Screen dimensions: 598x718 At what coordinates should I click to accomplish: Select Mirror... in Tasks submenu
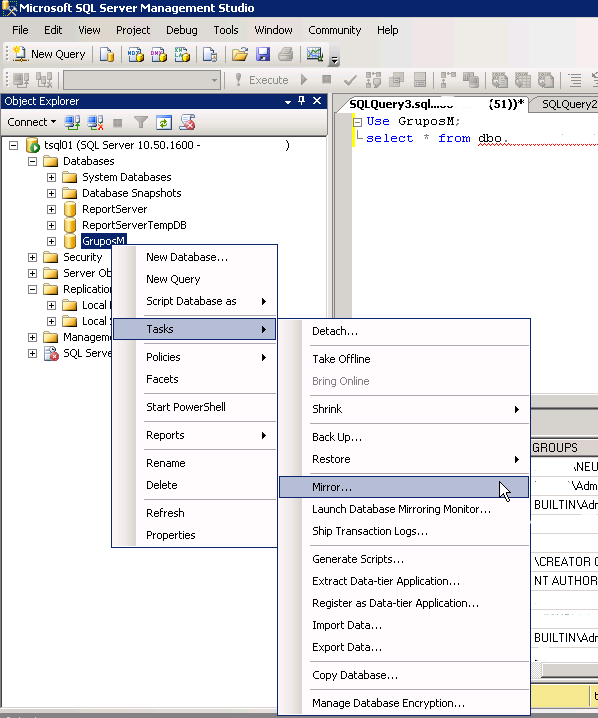[404, 487]
